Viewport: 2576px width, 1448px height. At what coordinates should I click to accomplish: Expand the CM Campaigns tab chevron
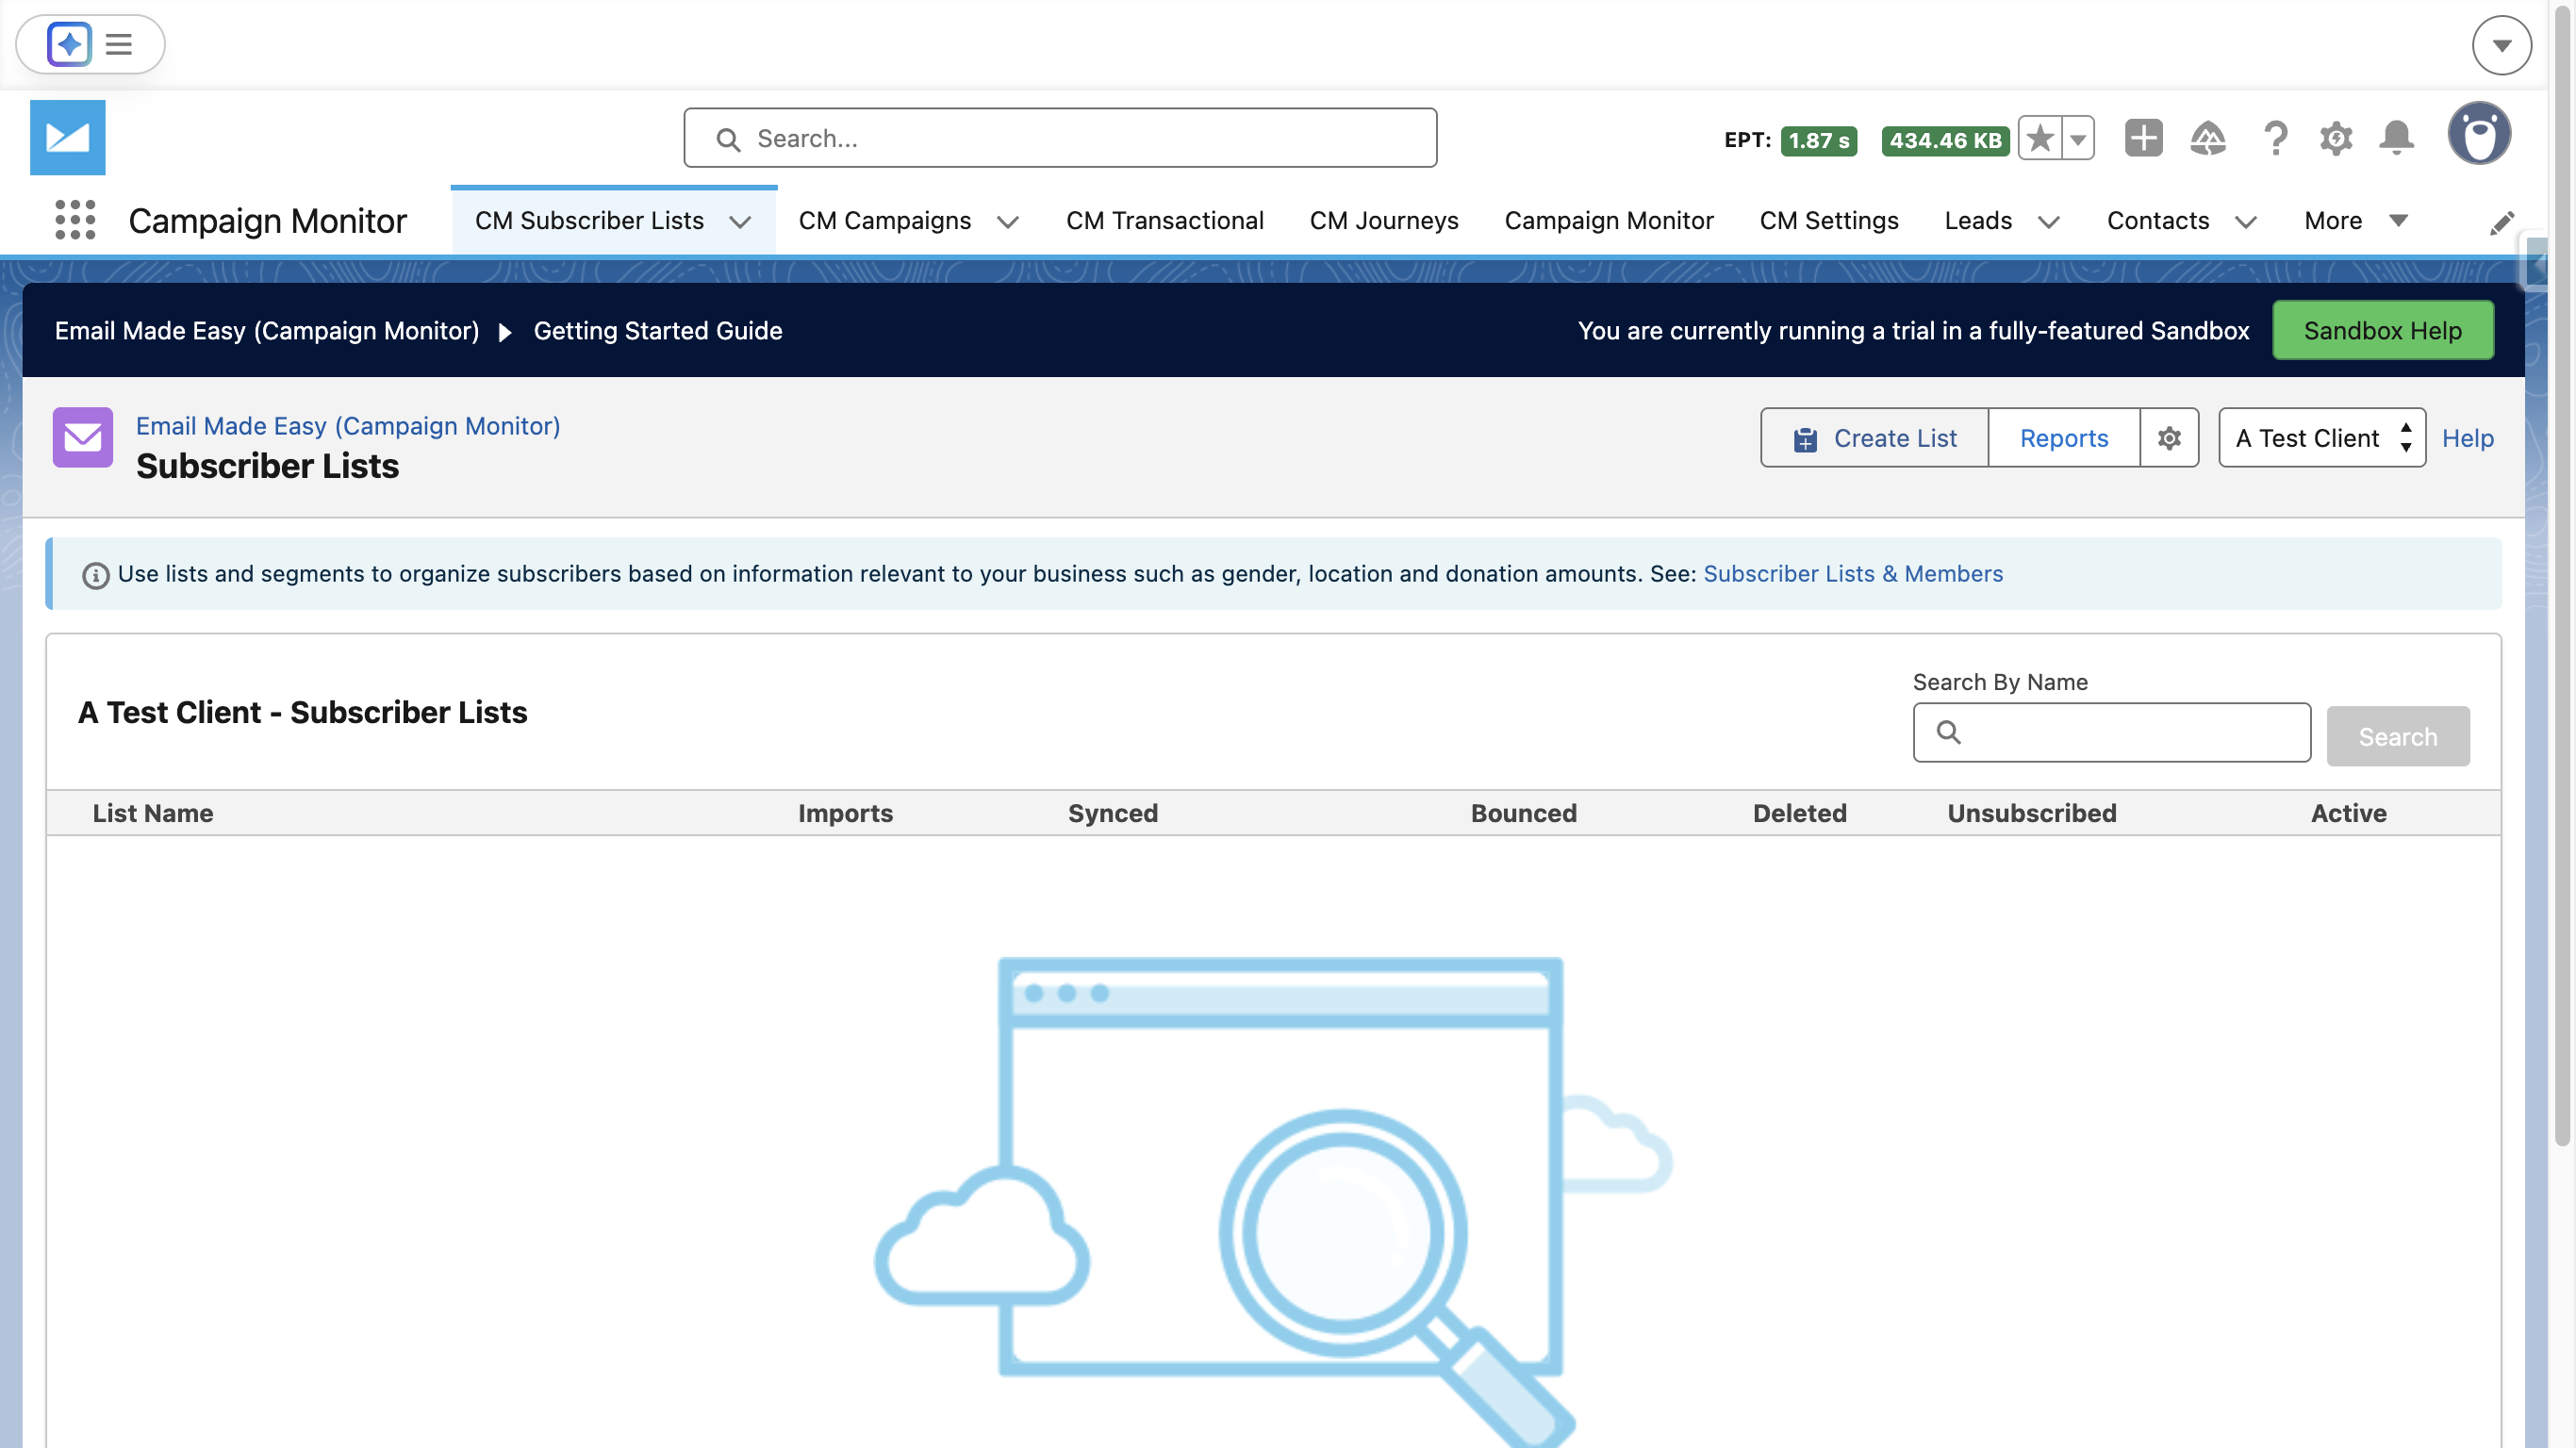tap(1008, 221)
